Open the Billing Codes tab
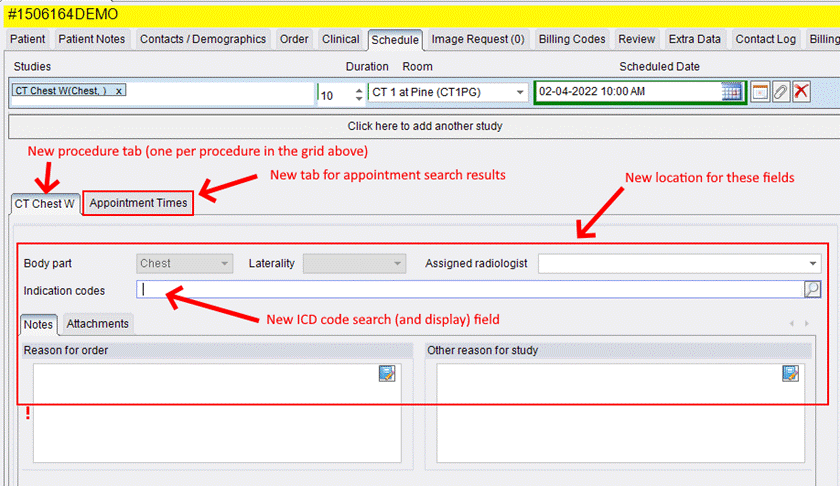This screenshot has width=840, height=486. (x=572, y=39)
